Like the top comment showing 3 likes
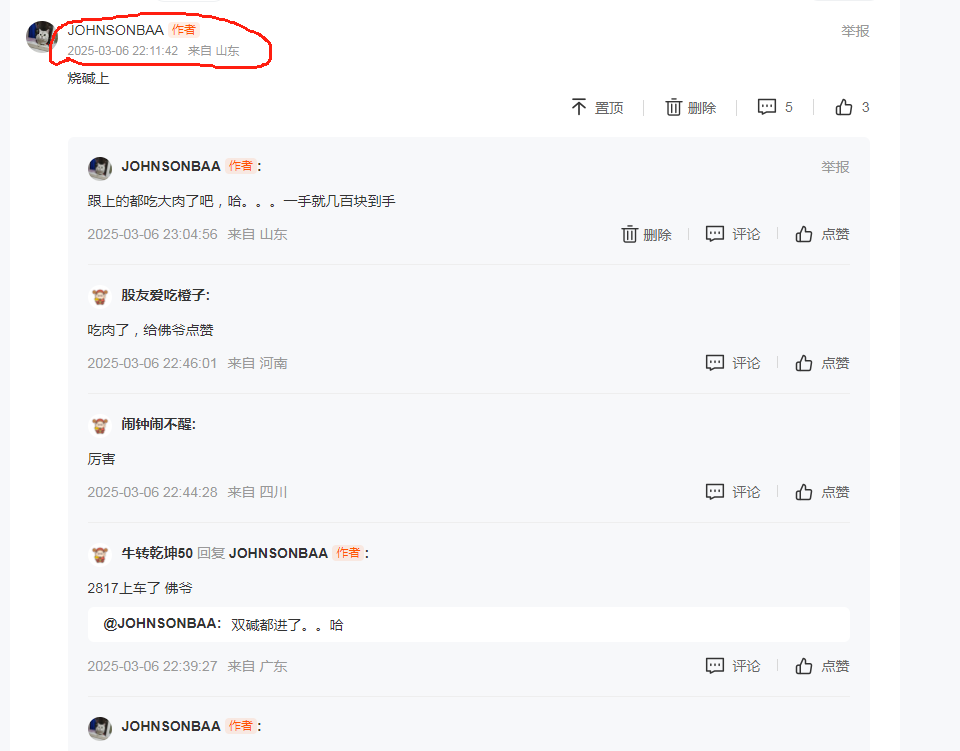Image resolution: width=960 pixels, height=751 pixels. [x=852, y=107]
